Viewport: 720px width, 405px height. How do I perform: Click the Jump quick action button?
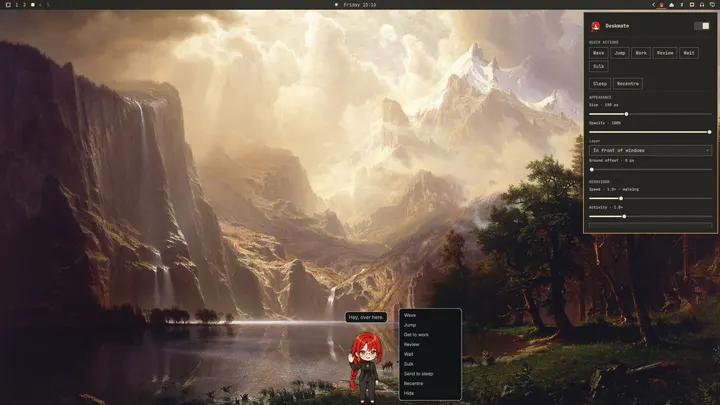point(620,53)
